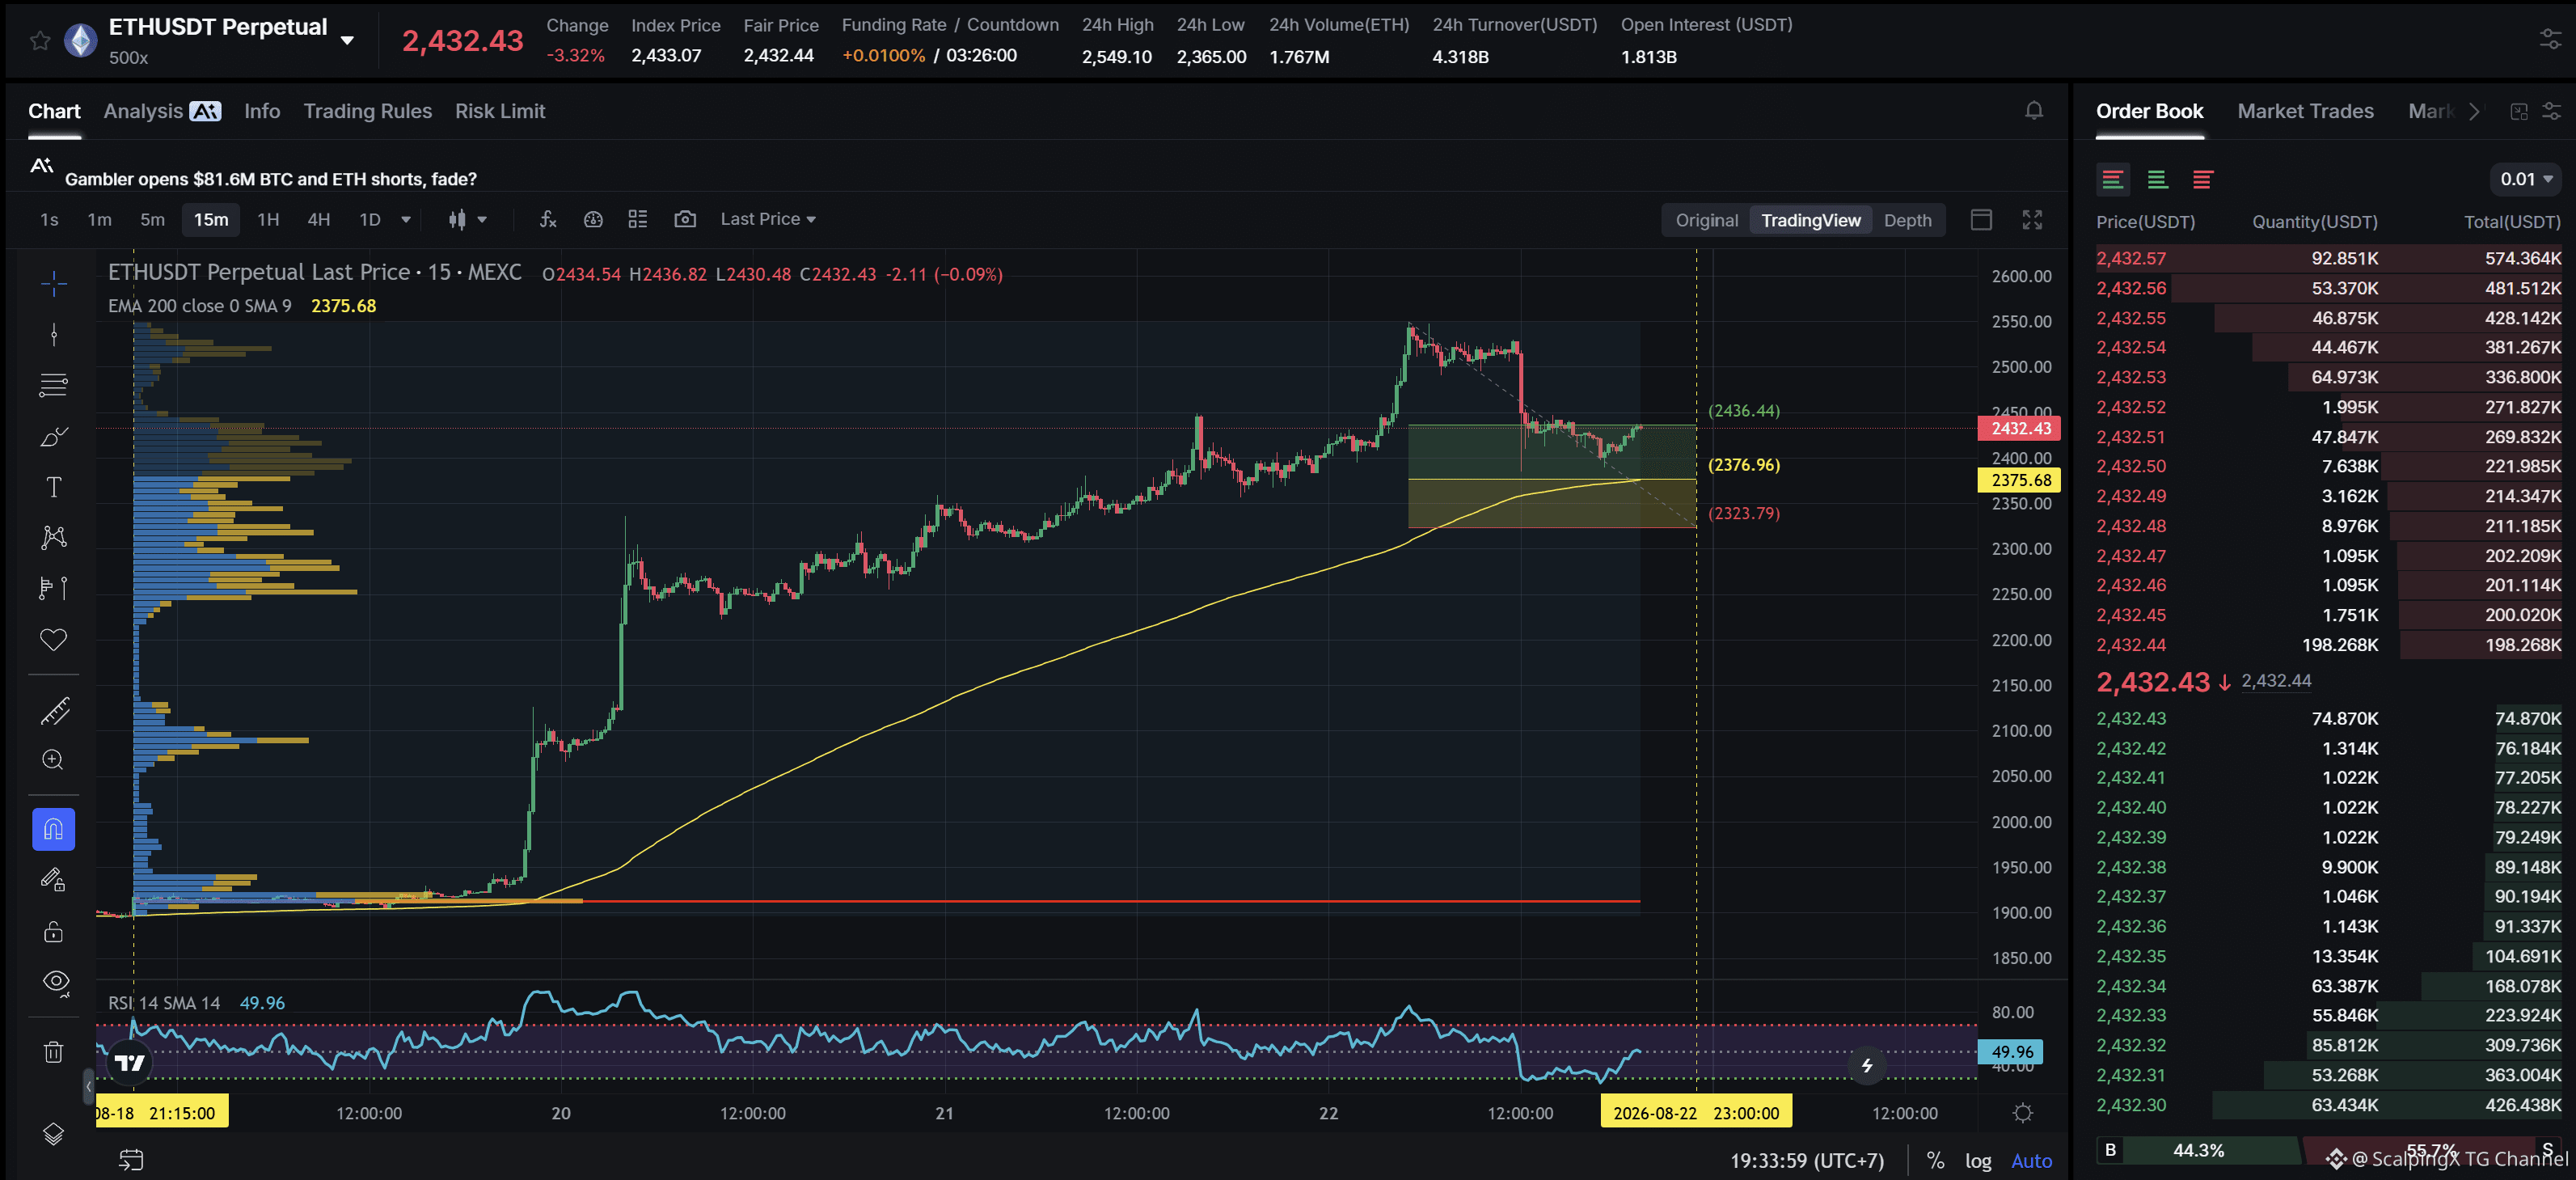Toggle magnet snap mode
This screenshot has width=2576, height=1180.
tap(54, 829)
